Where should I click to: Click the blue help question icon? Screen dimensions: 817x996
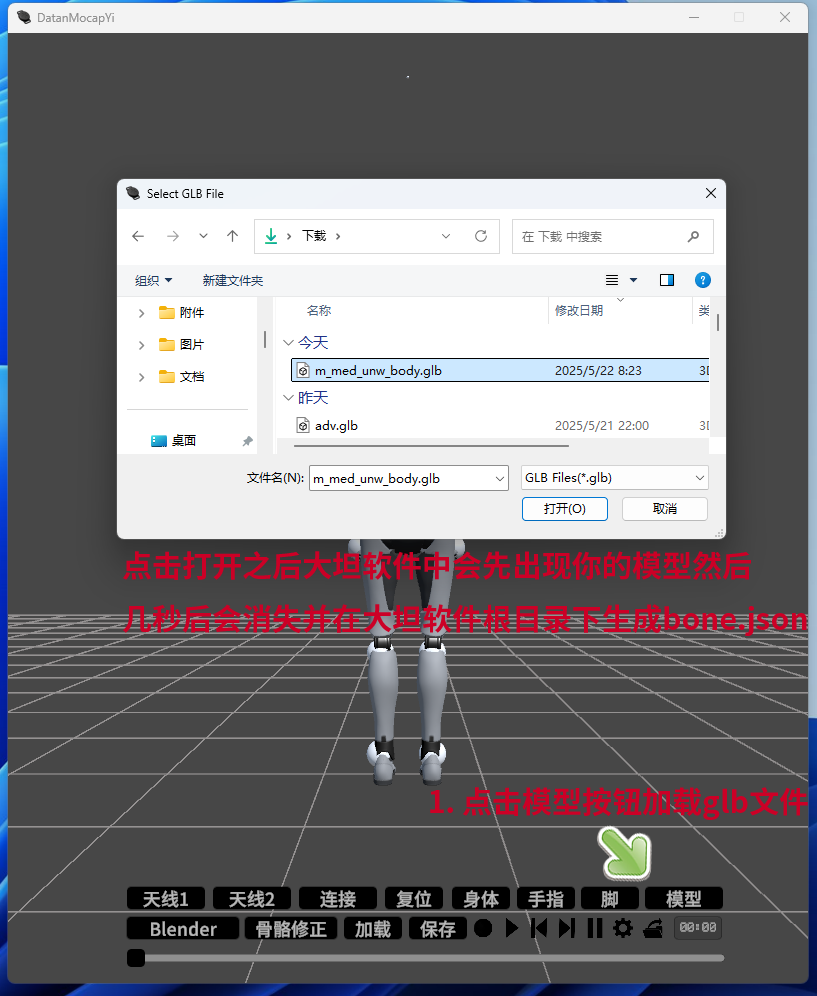tap(703, 280)
